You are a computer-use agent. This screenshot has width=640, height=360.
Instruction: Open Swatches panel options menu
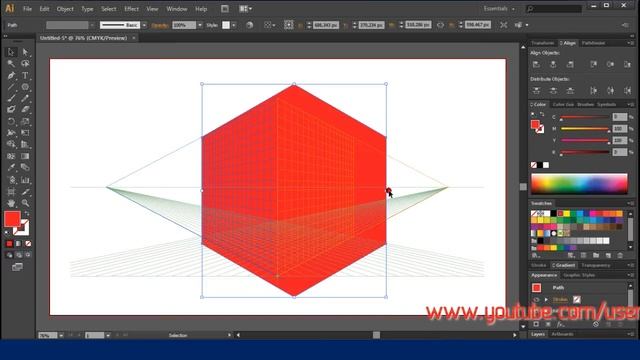click(x=630, y=203)
